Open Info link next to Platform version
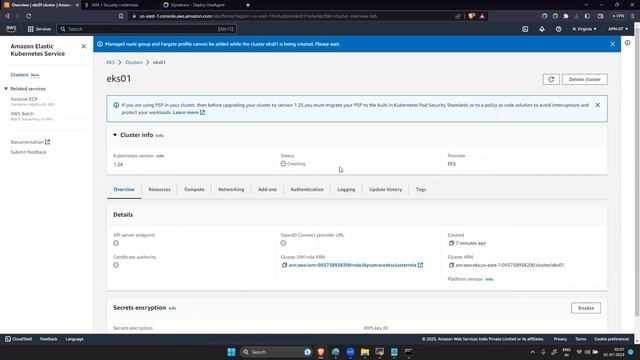Viewport: 640px width, 360px height. [x=489, y=279]
